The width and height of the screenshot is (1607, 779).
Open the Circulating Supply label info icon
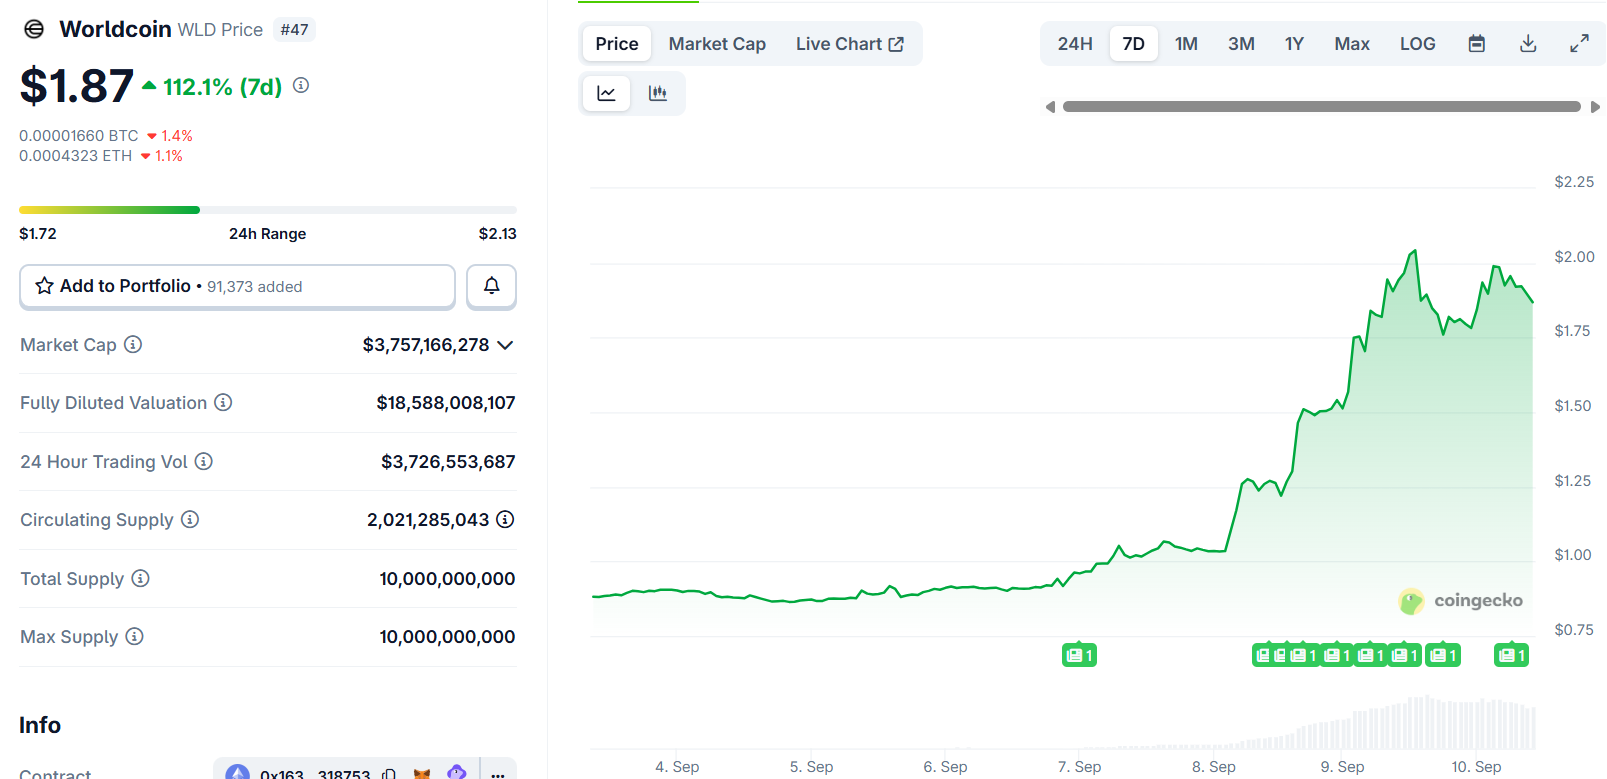[x=190, y=519]
